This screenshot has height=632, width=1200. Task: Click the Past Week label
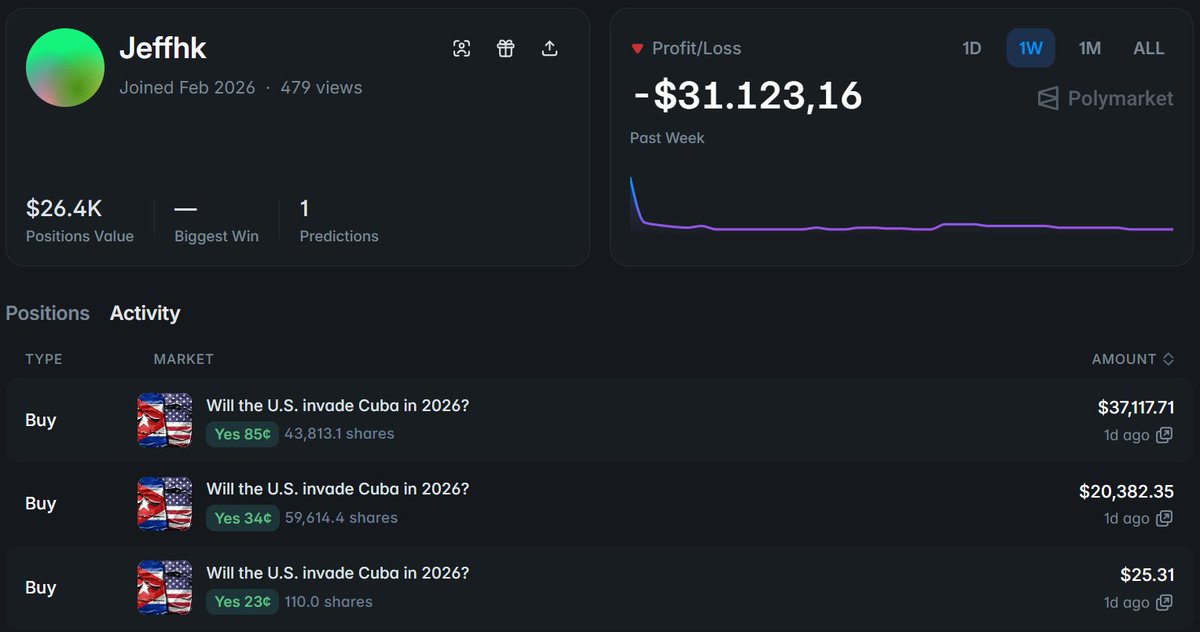tap(667, 138)
